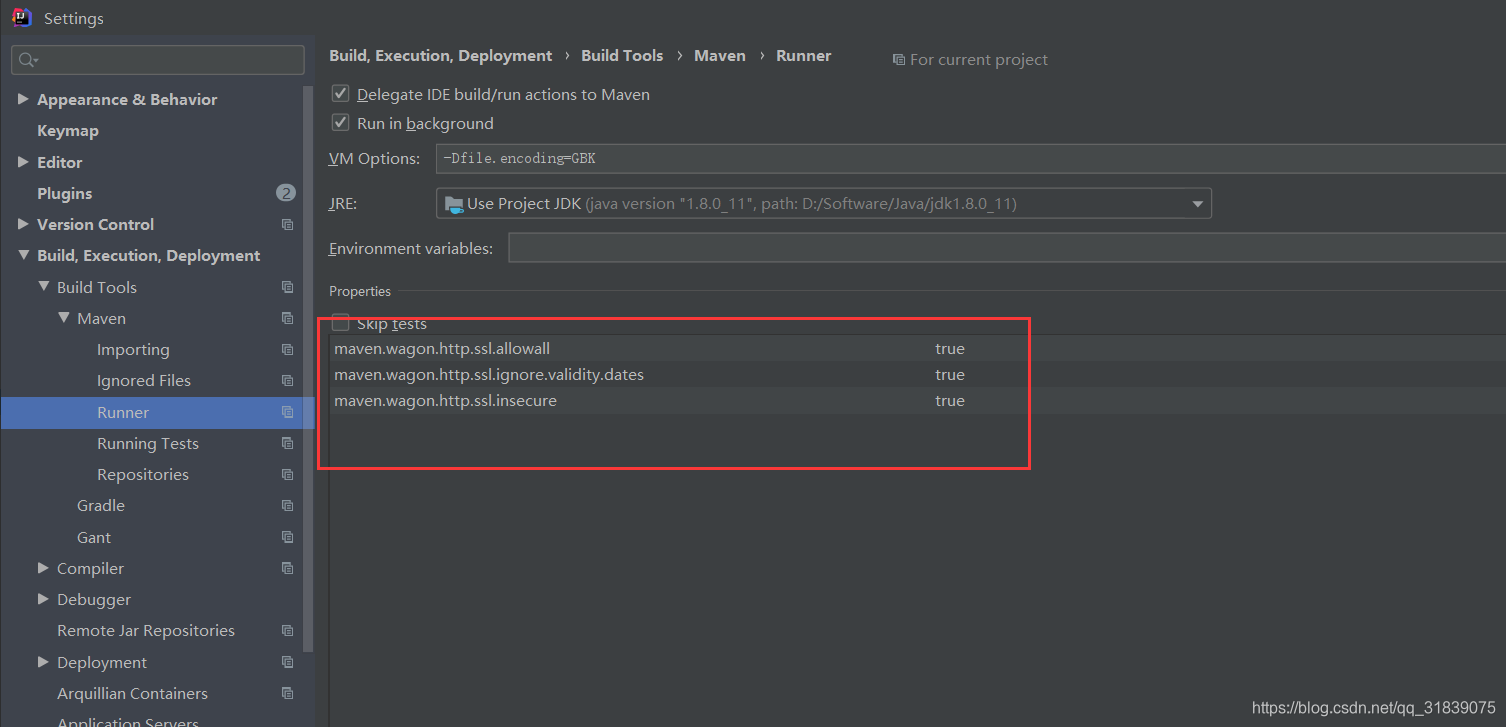This screenshot has width=1506, height=727.
Task: Select Ignored Files under Maven
Action: (x=144, y=381)
